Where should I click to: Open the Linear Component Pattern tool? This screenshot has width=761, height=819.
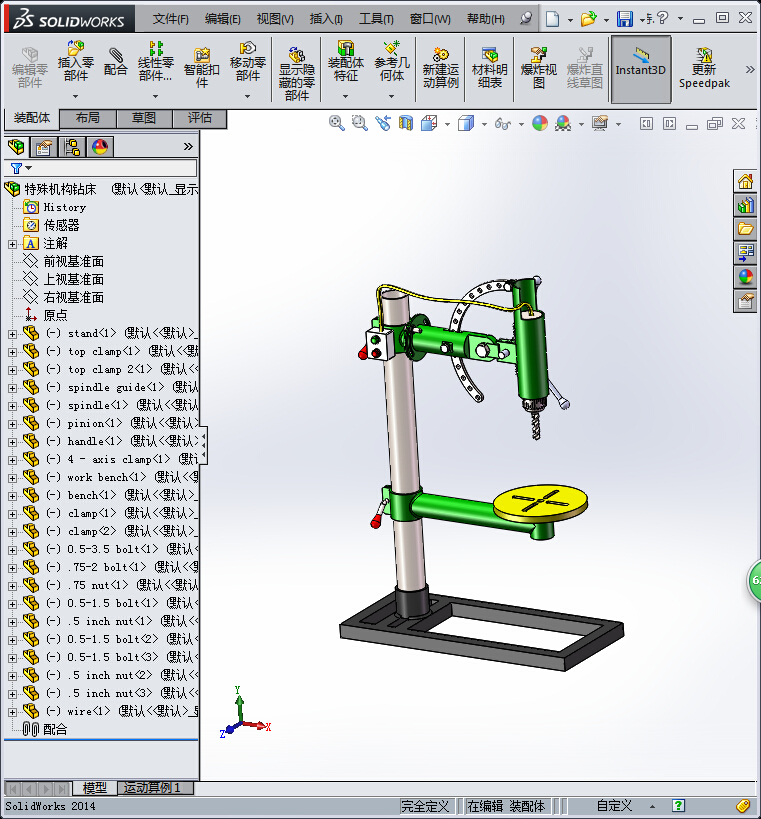tap(155, 62)
